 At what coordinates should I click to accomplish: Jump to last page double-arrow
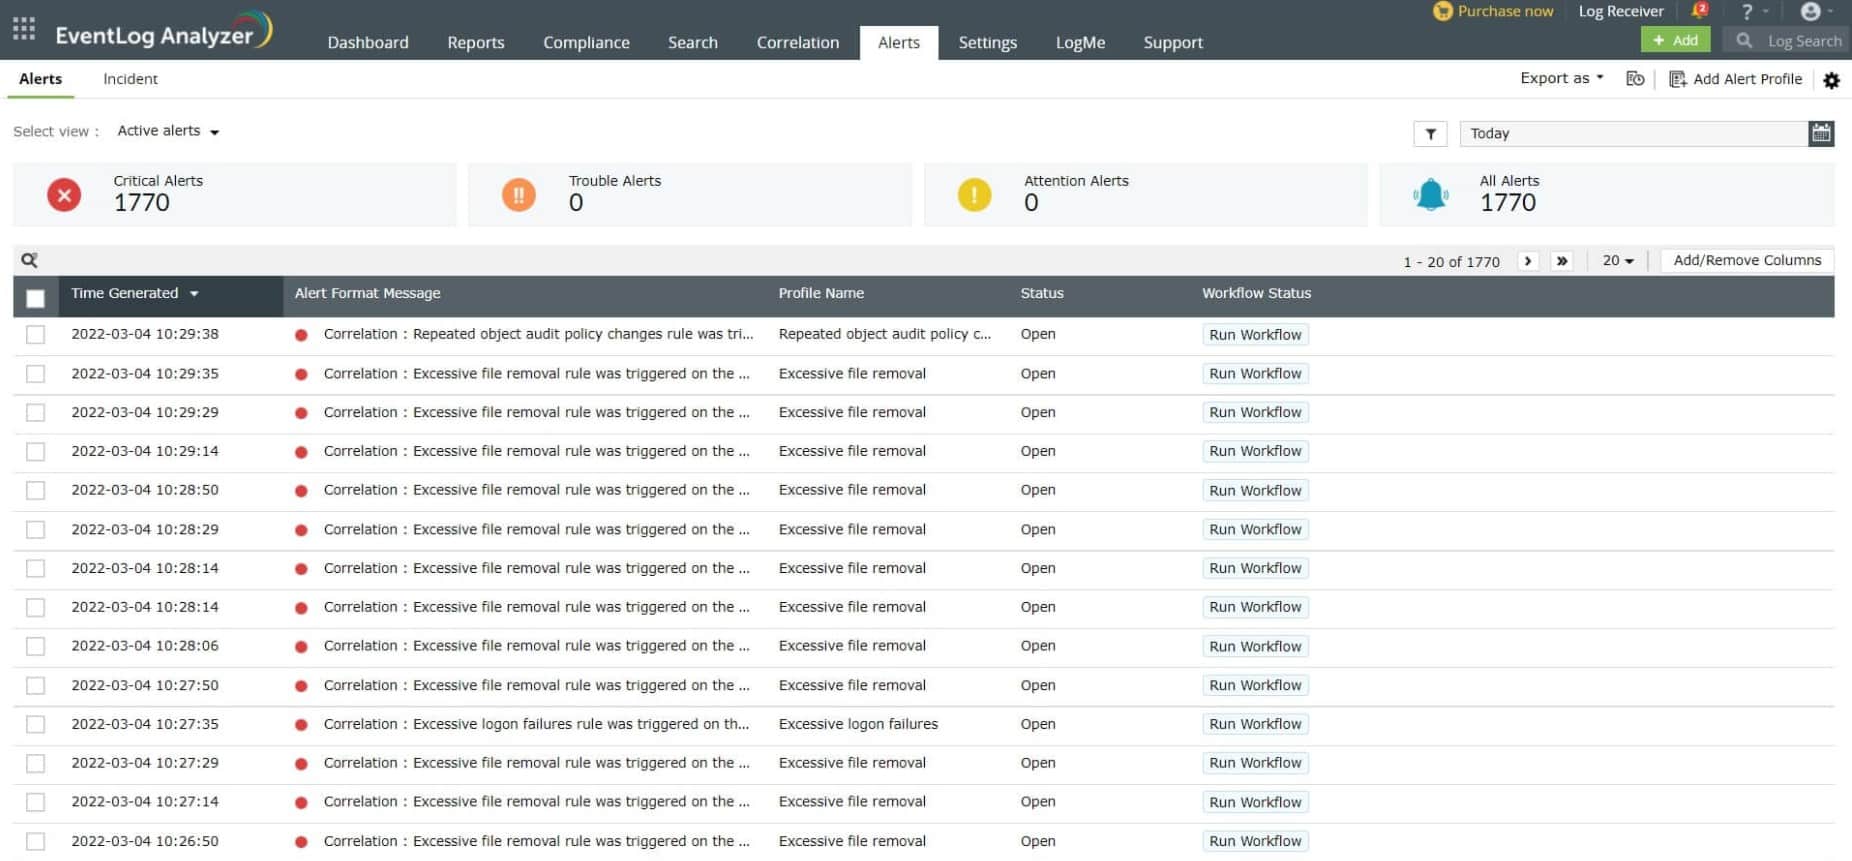click(x=1562, y=261)
